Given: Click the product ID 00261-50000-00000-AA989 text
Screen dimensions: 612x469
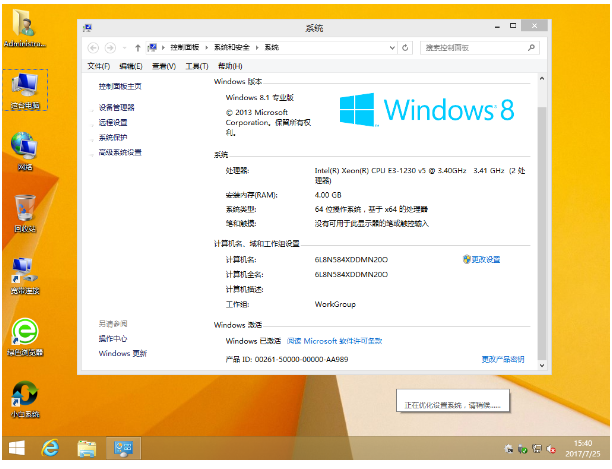Looking at the screenshot, I should 287,359.
